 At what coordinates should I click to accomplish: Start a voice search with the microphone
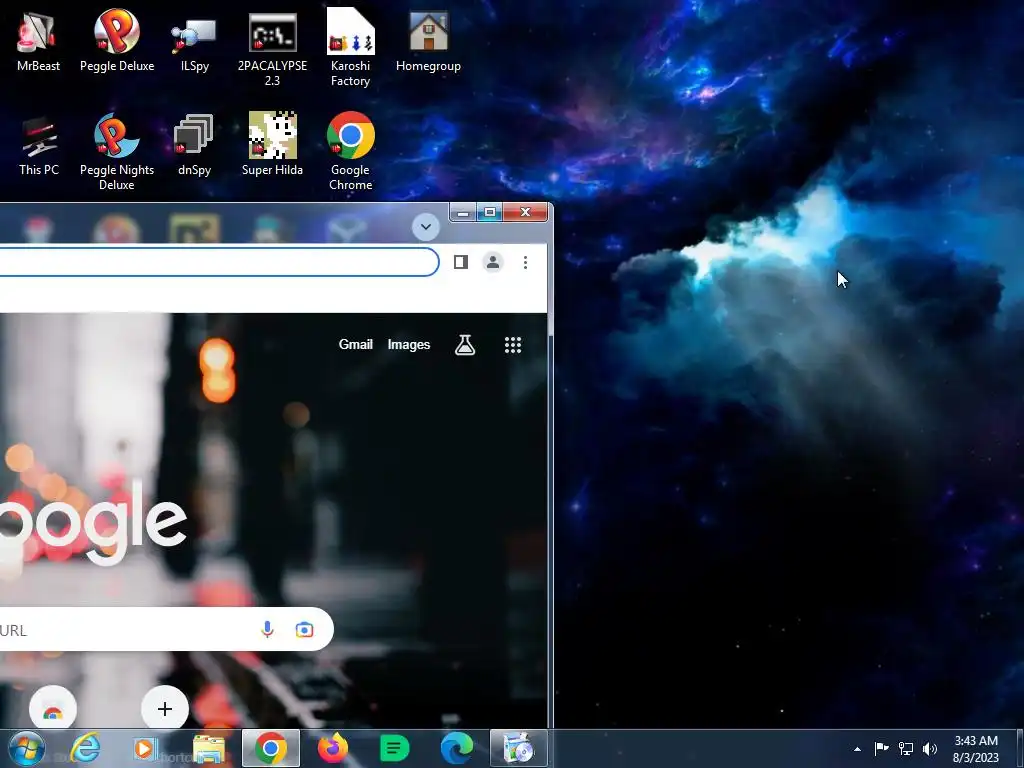pos(267,630)
